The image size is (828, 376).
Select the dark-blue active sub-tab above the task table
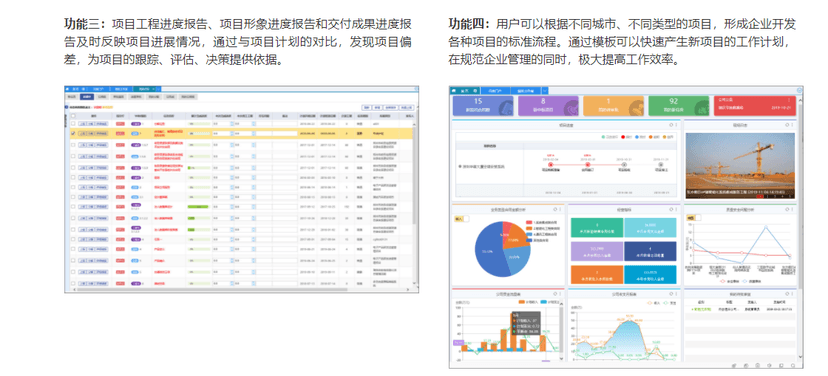click(x=87, y=97)
